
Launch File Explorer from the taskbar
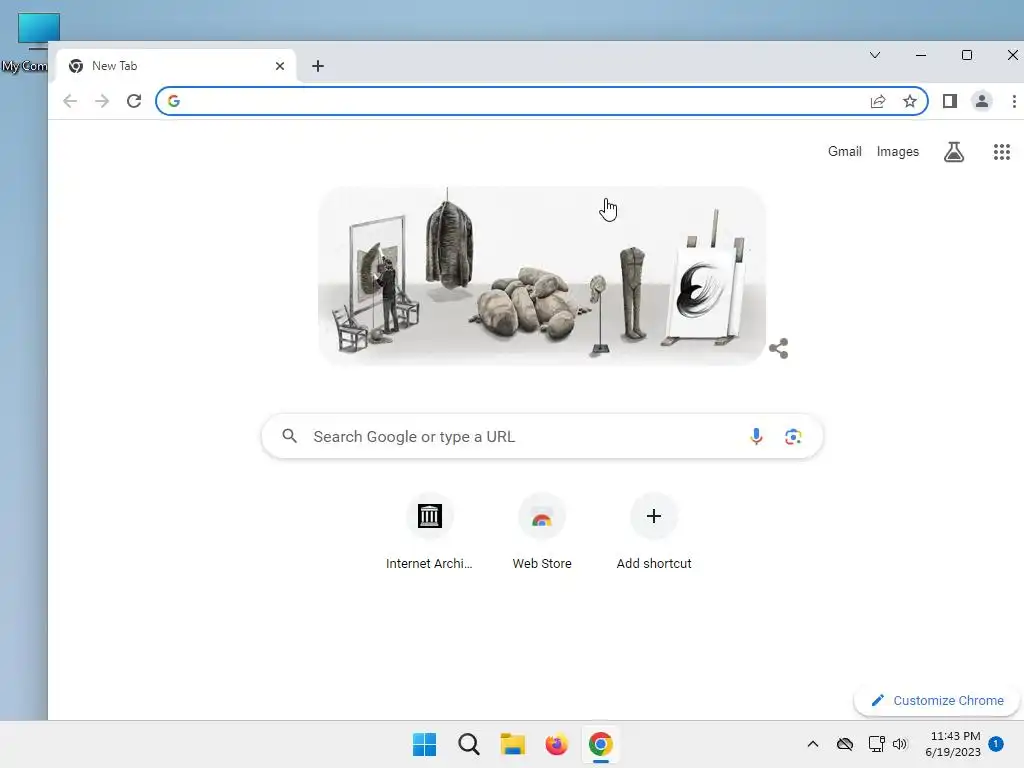(x=513, y=744)
